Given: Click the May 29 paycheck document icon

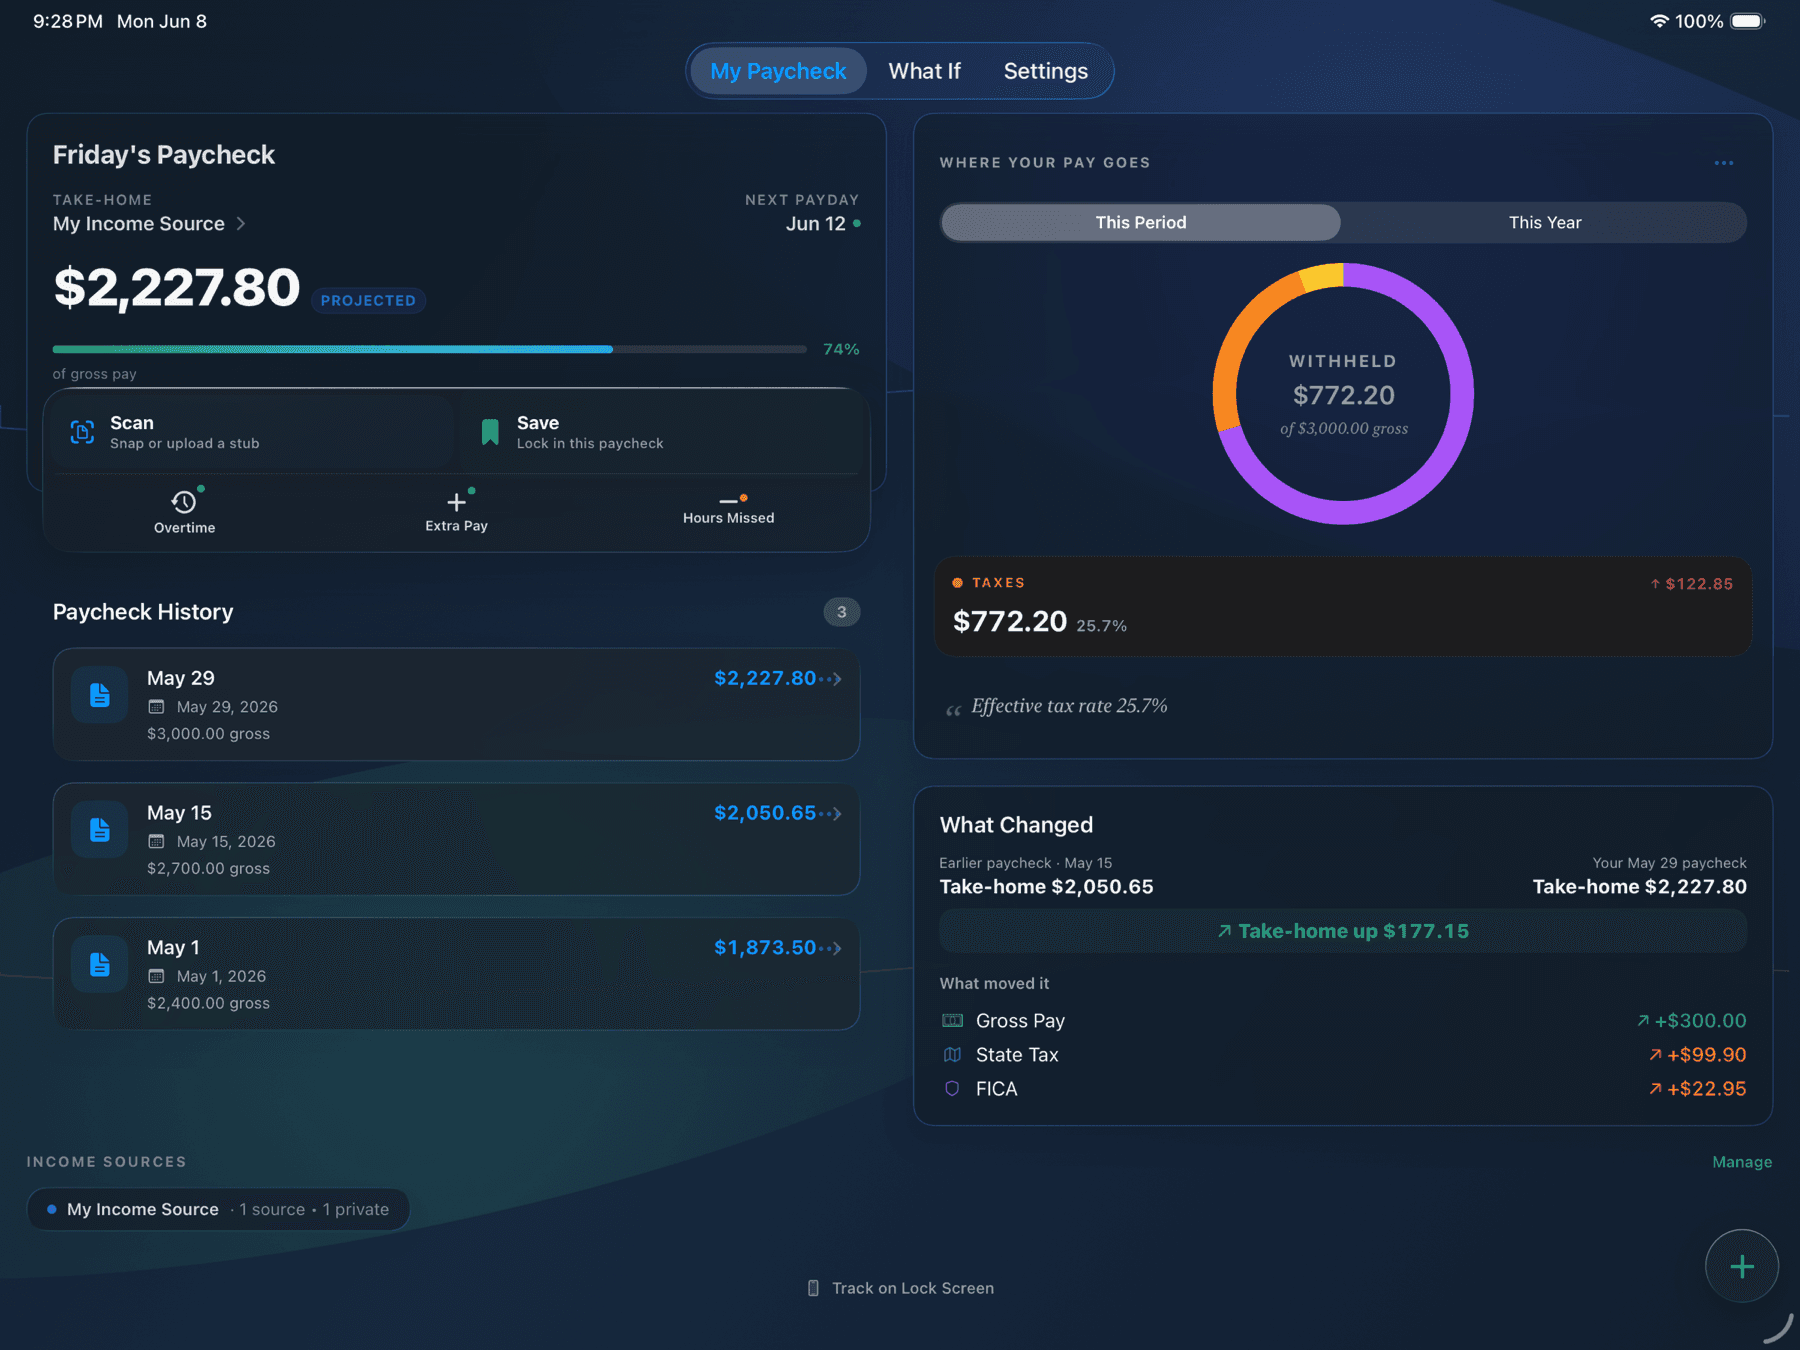Looking at the screenshot, I should pos(100,695).
